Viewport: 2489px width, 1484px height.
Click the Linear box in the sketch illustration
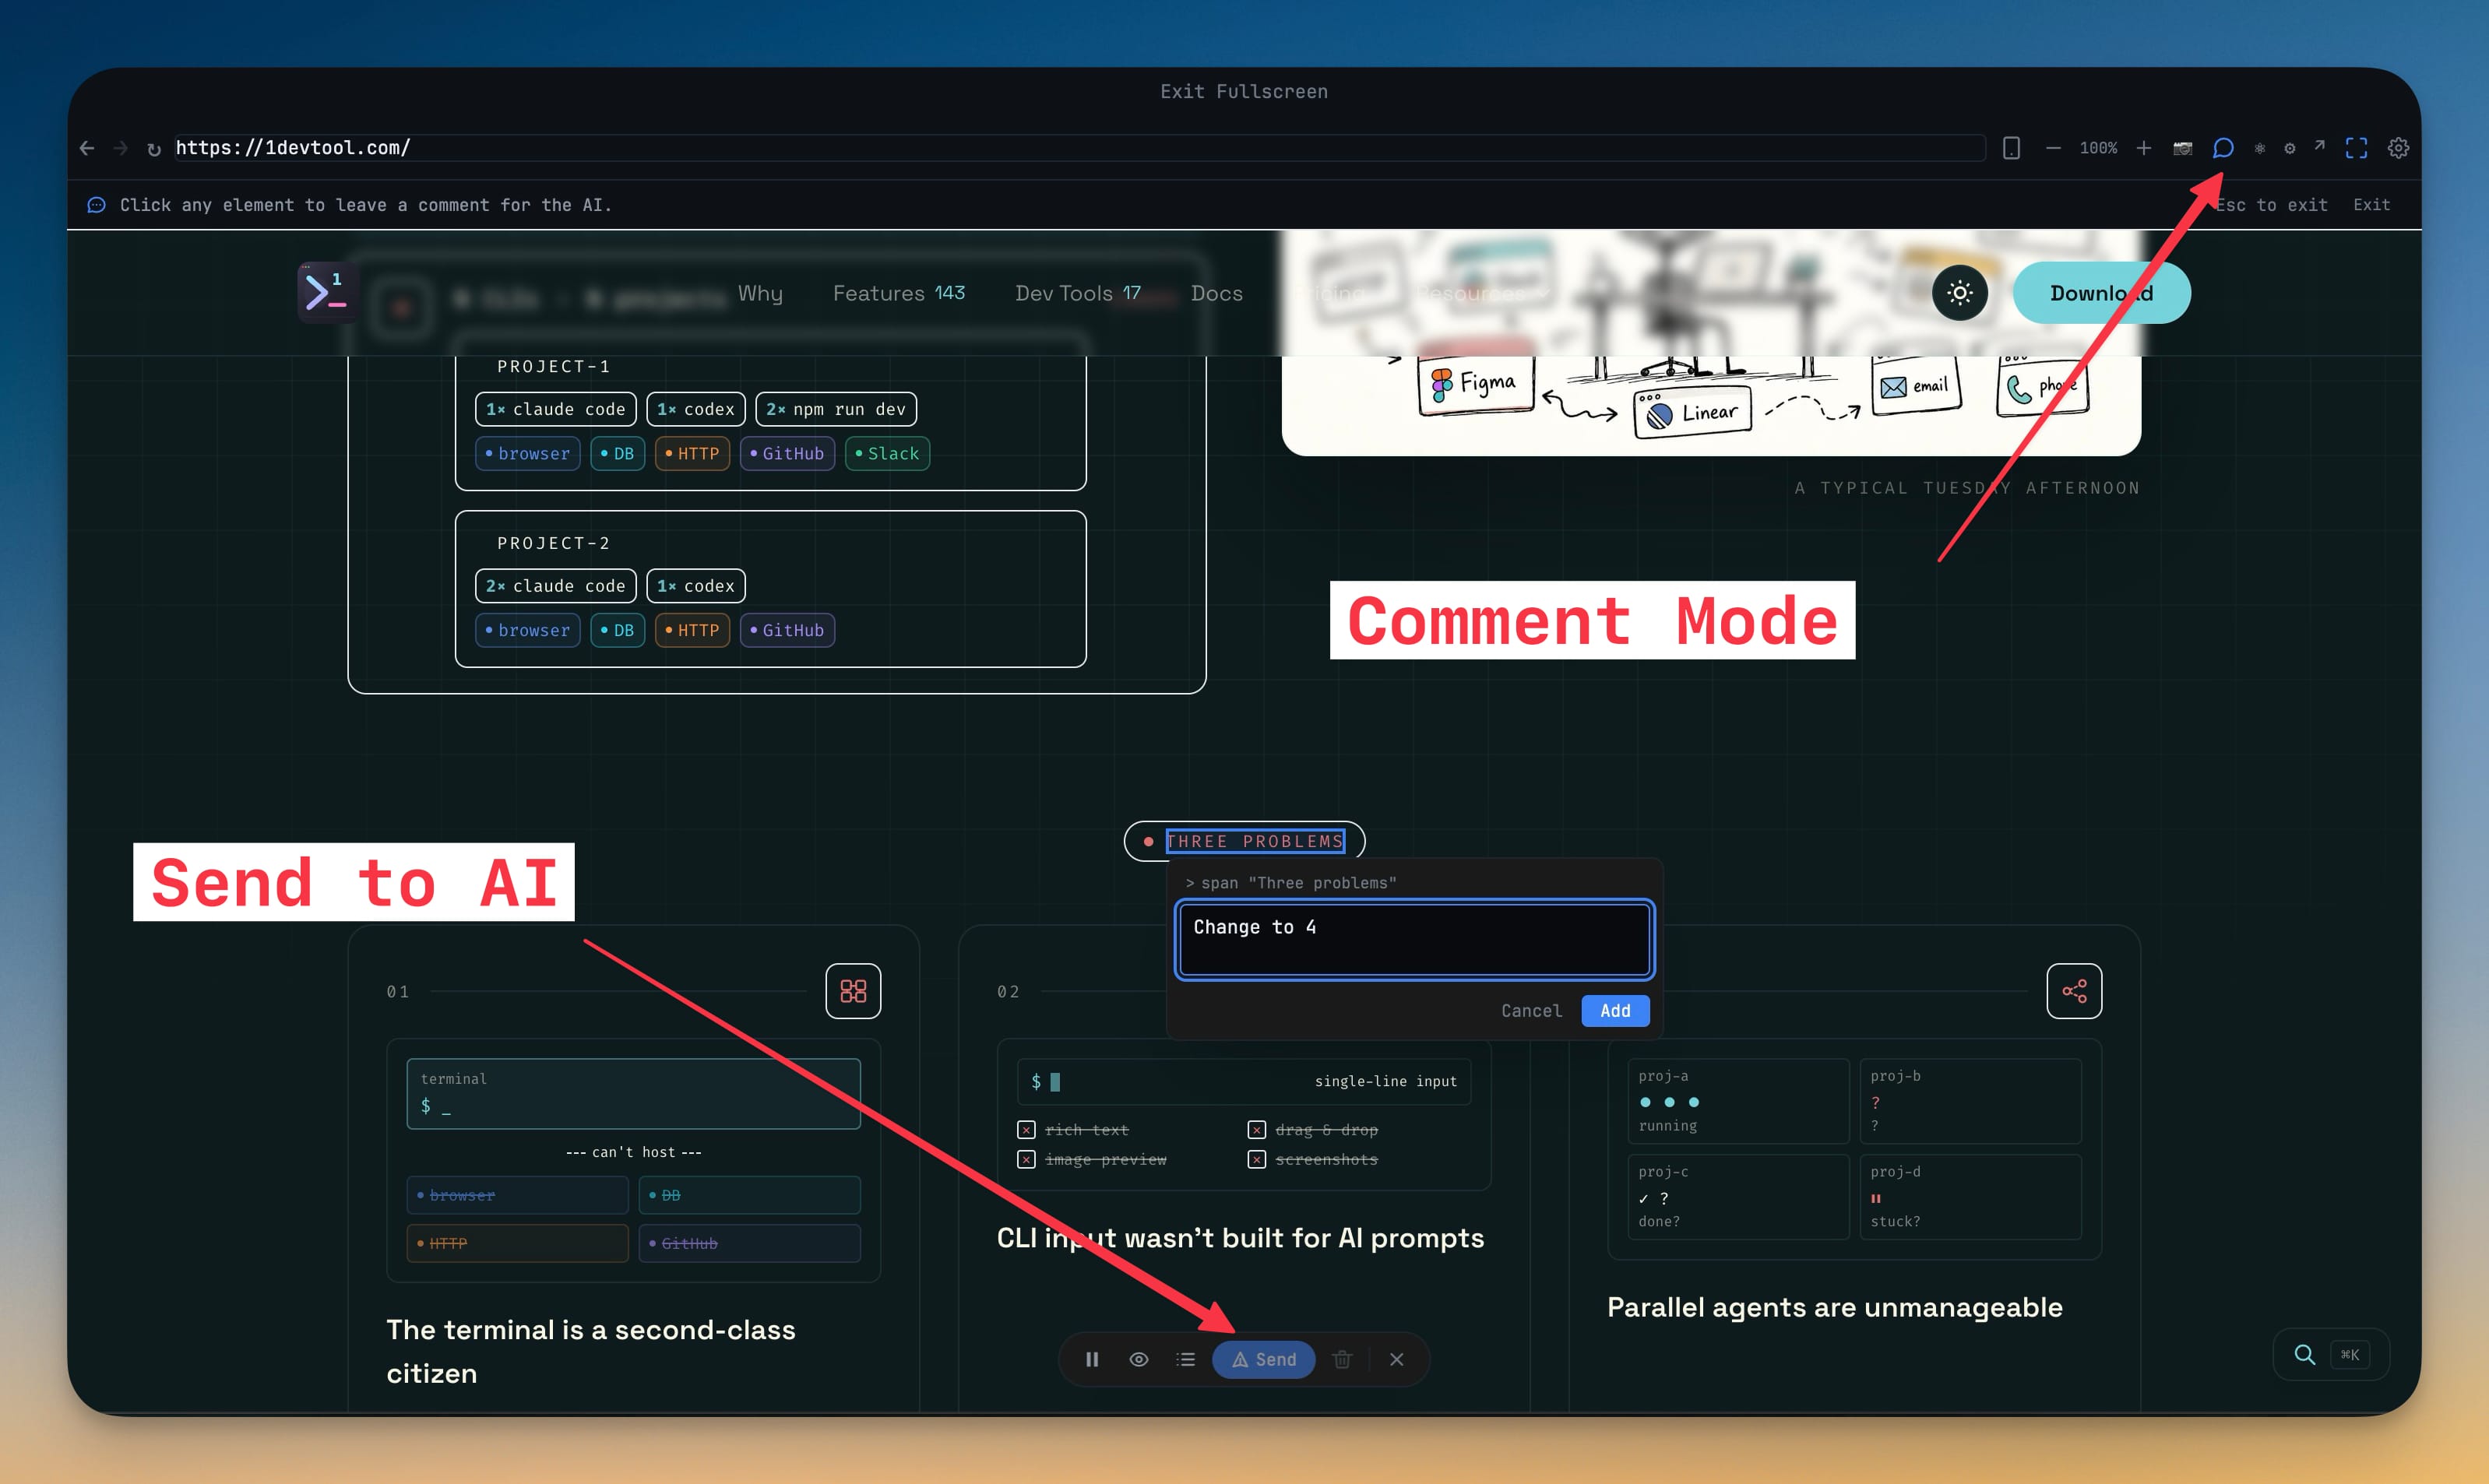1692,412
